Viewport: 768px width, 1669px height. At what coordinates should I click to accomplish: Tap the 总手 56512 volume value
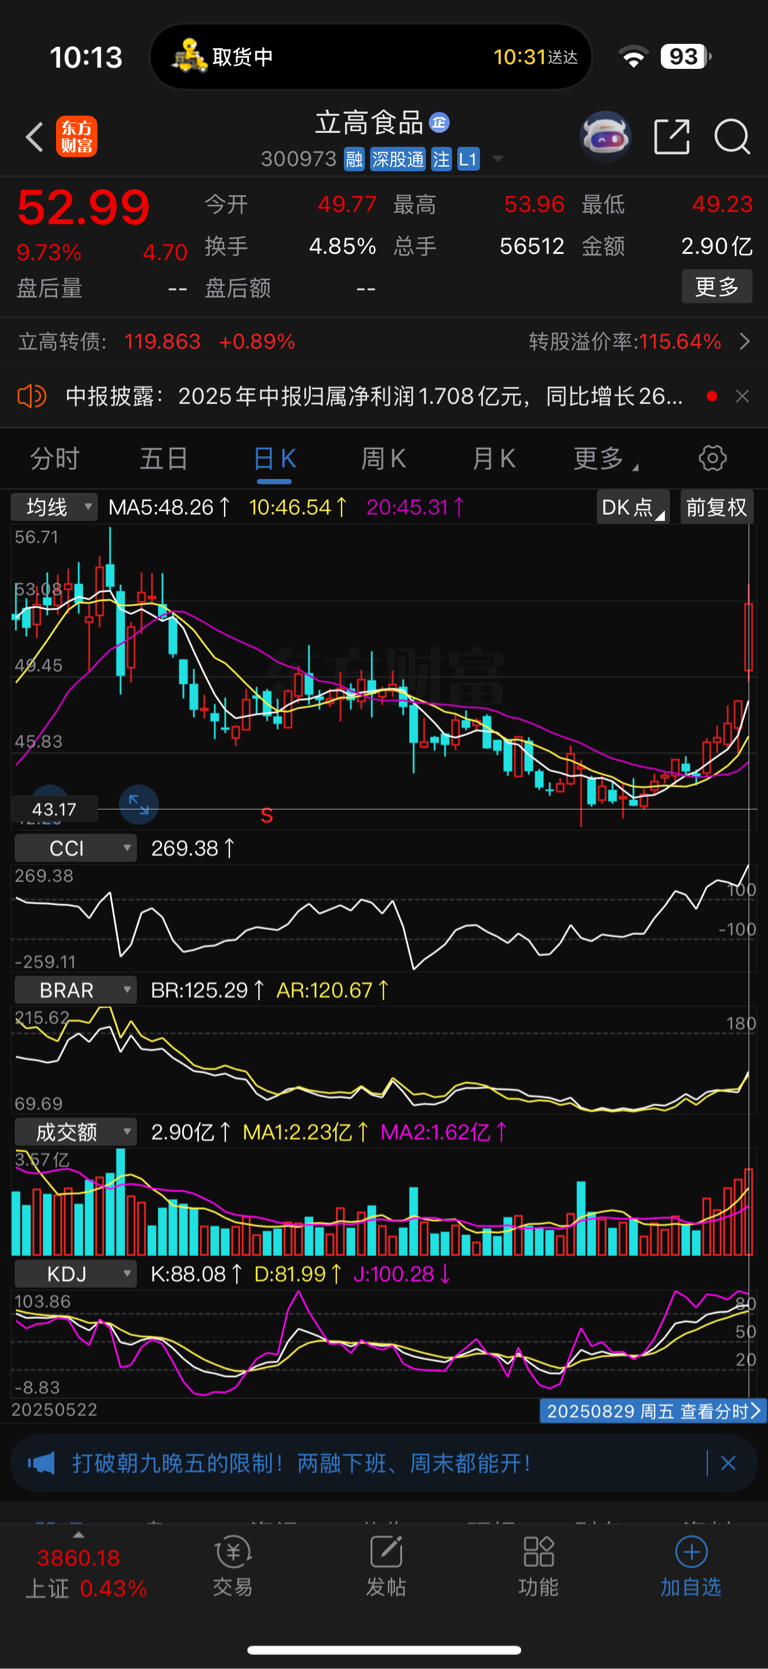532,246
